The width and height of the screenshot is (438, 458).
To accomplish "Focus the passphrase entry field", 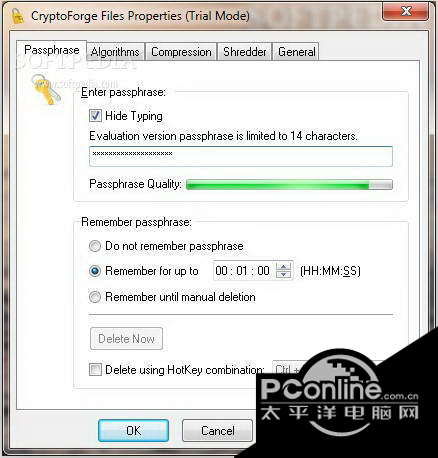I will (241, 156).
